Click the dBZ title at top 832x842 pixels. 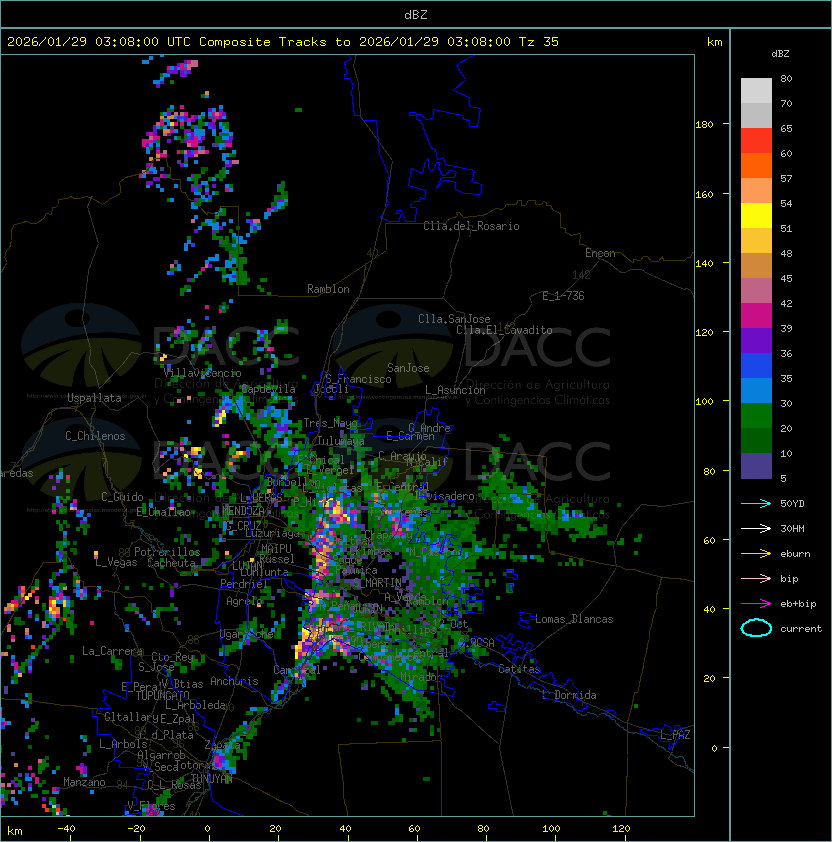pos(416,15)
